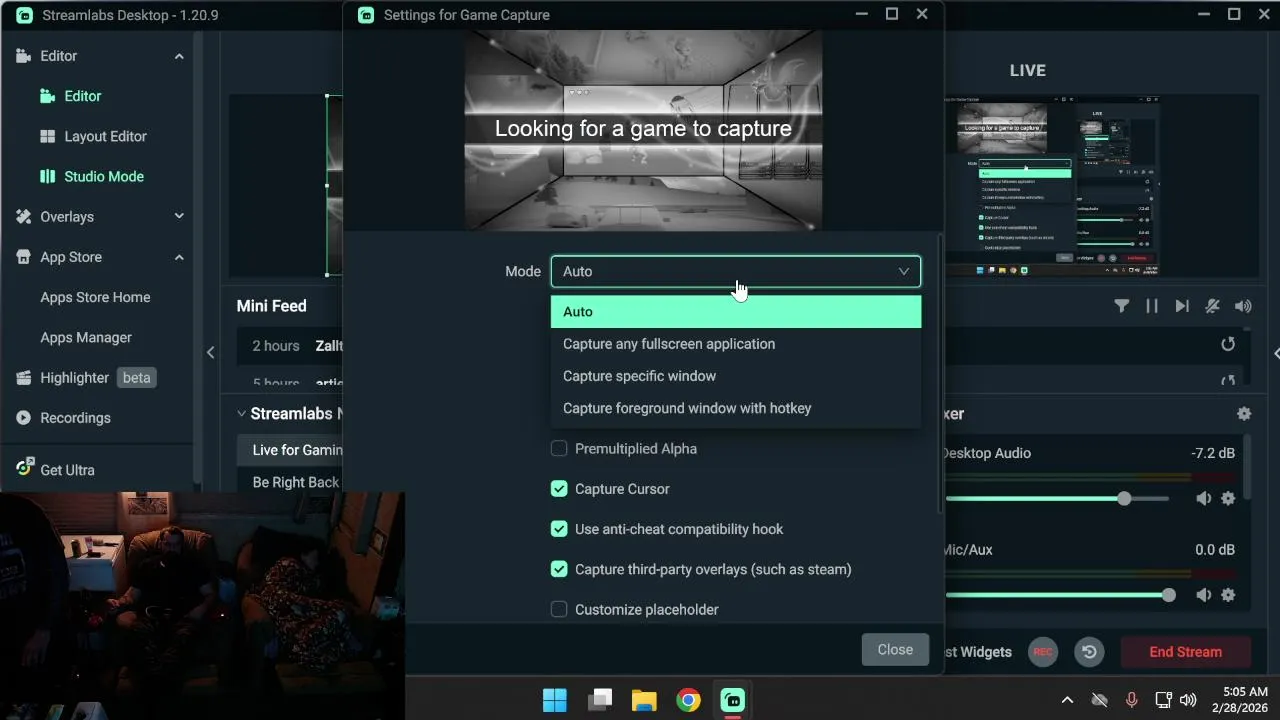Click Mini Feed volume speaker icon
1280x720 pixels.
[1243, 306]
